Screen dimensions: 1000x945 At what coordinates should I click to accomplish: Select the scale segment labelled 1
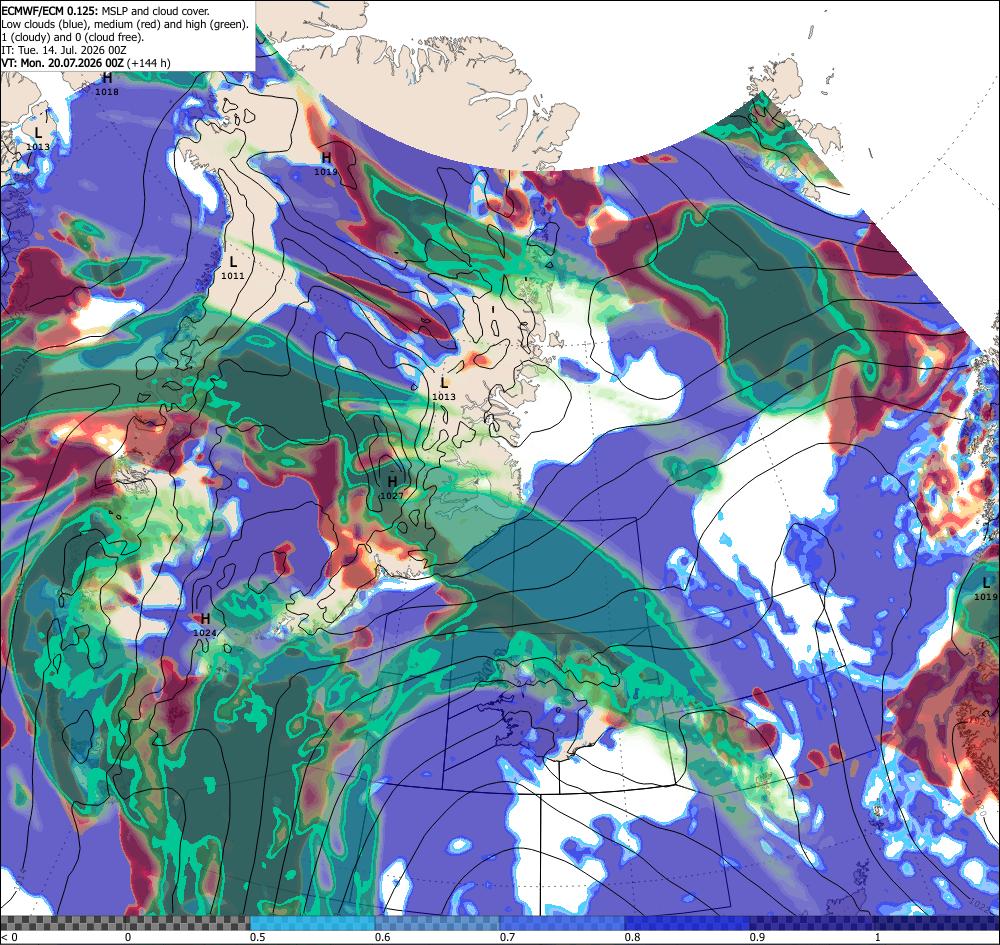tap(938, 923)
